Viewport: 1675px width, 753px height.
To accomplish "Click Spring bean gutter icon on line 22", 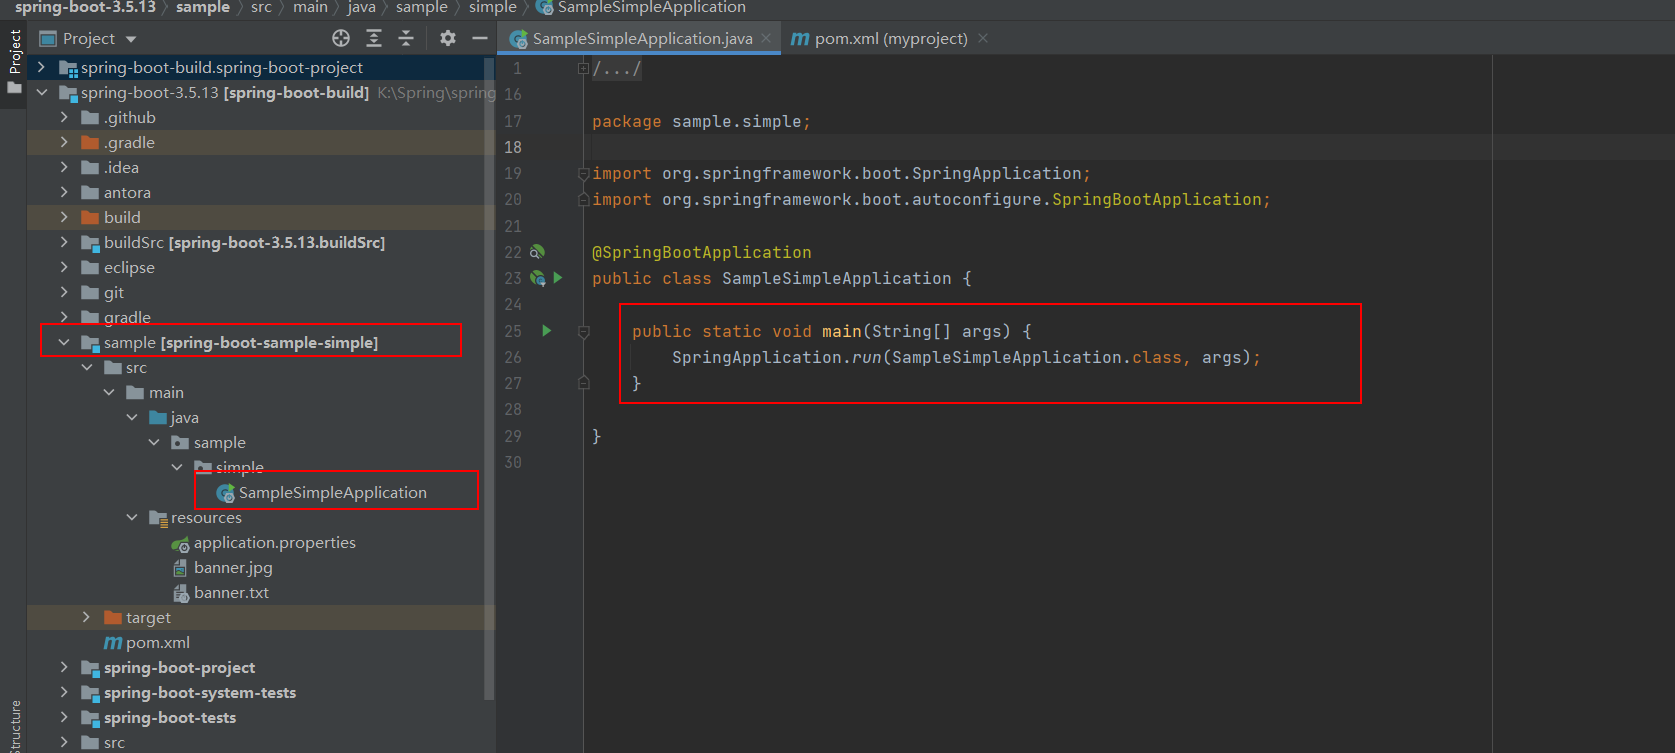I will click(537, 252).
